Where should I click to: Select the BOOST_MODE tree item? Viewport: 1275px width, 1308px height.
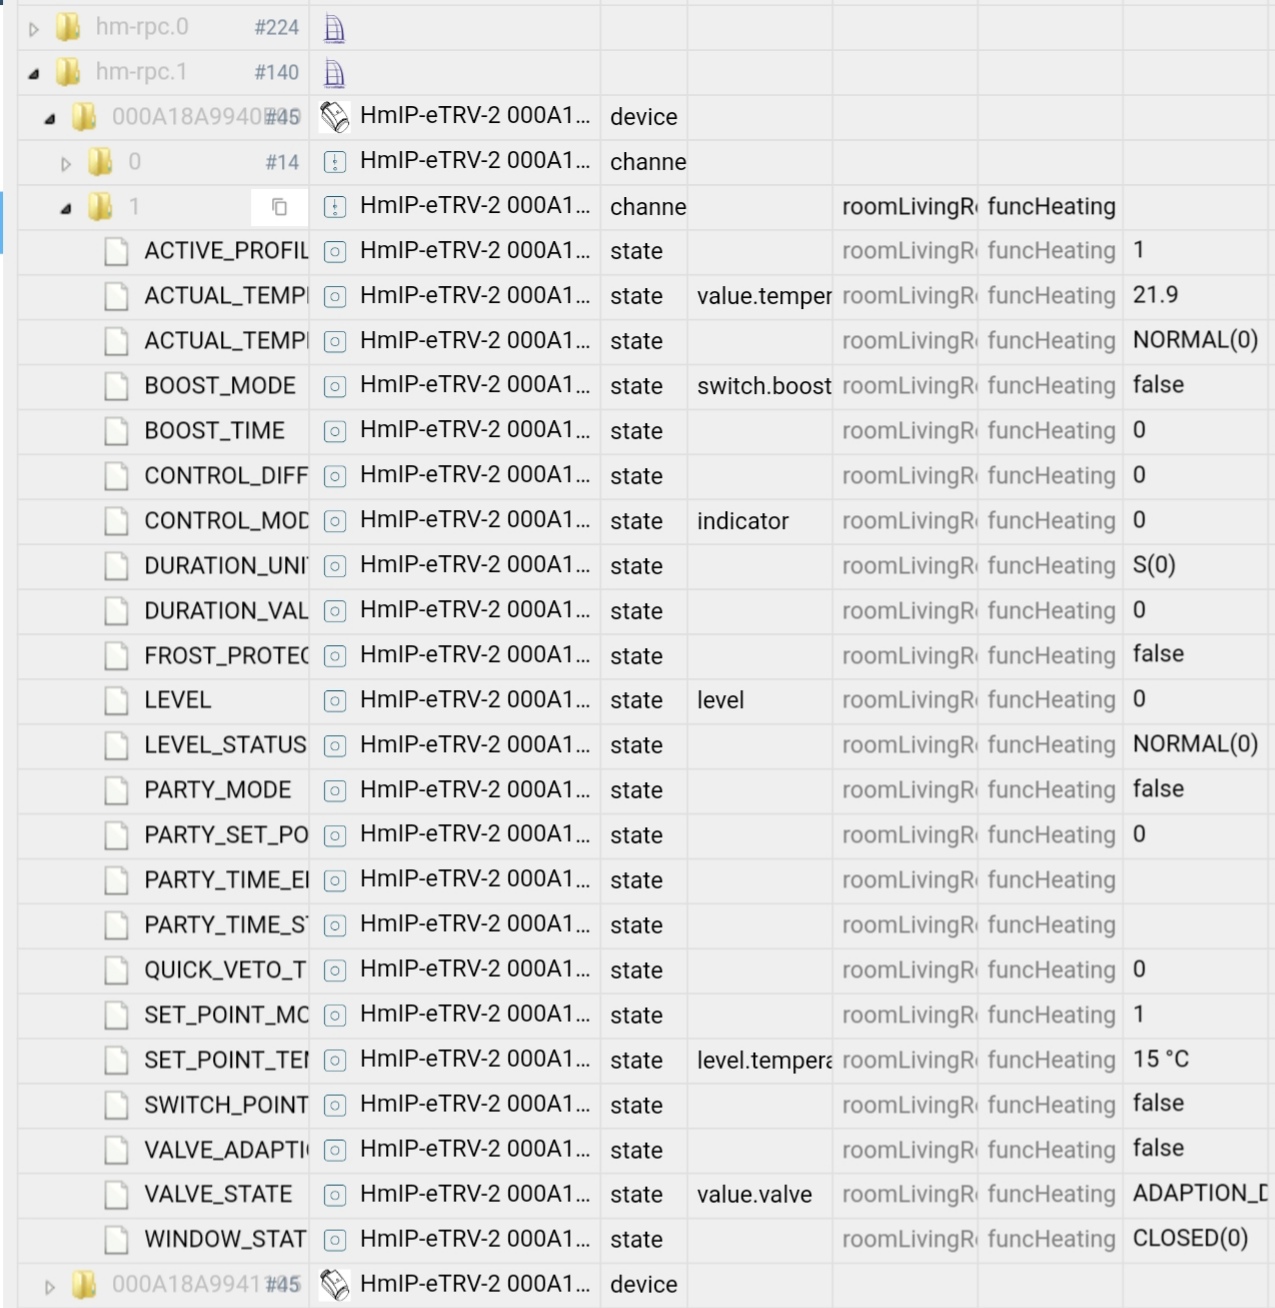pos(220,386)
